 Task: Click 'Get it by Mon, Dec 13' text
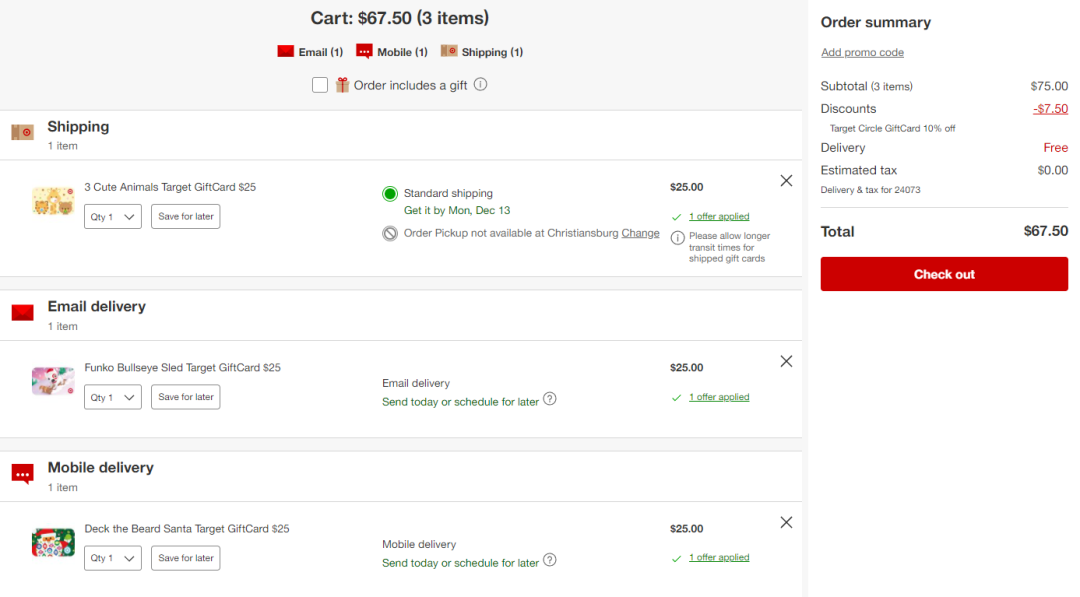click(457, 211)
